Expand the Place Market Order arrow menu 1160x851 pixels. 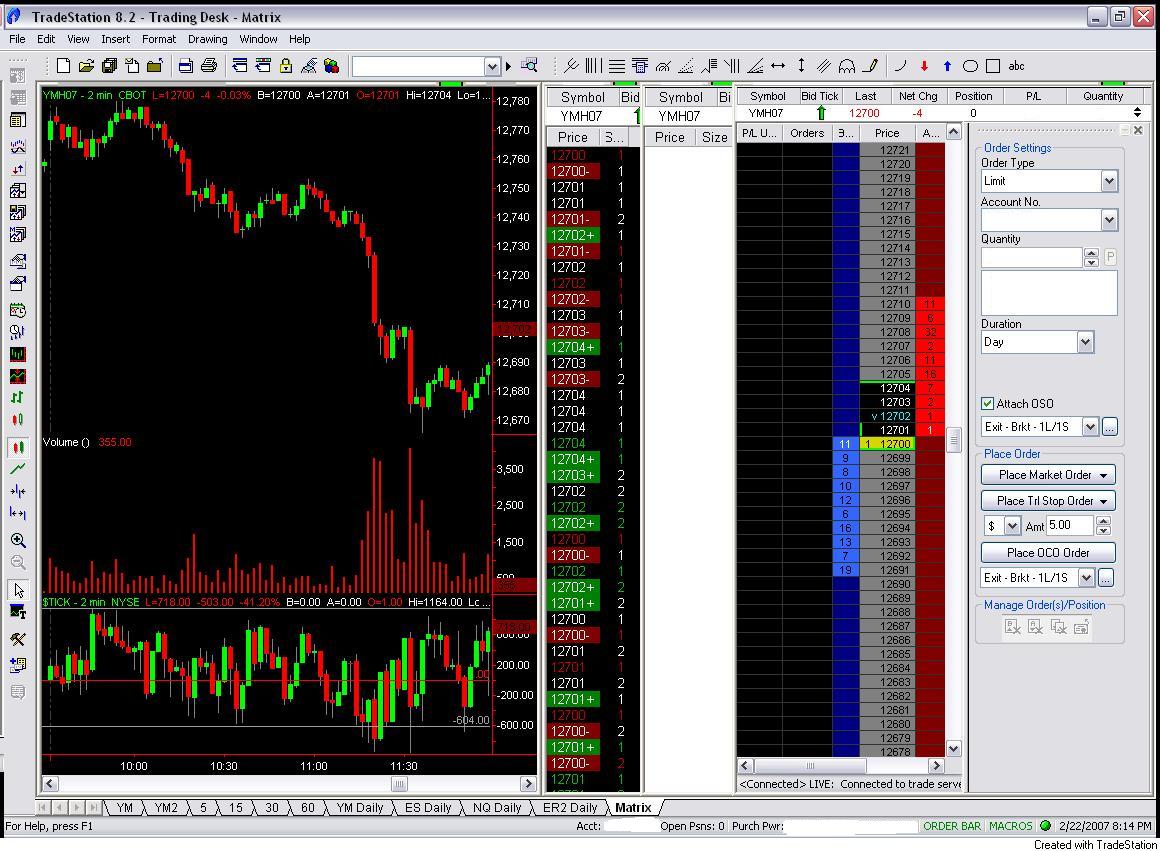coord(1103,475)
